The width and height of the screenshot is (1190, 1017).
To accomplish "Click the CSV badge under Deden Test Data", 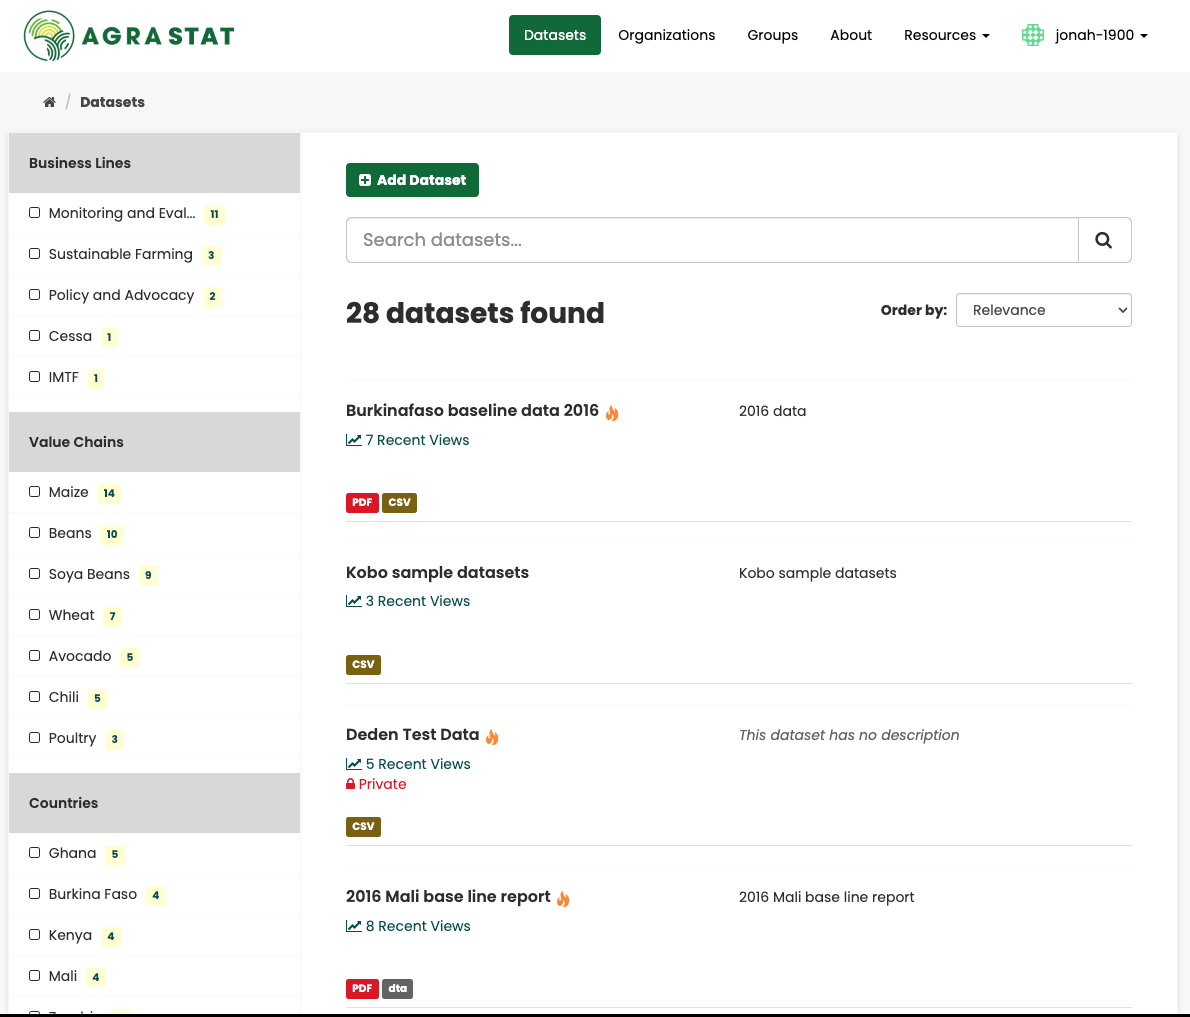I will click(x=364, y=827).
